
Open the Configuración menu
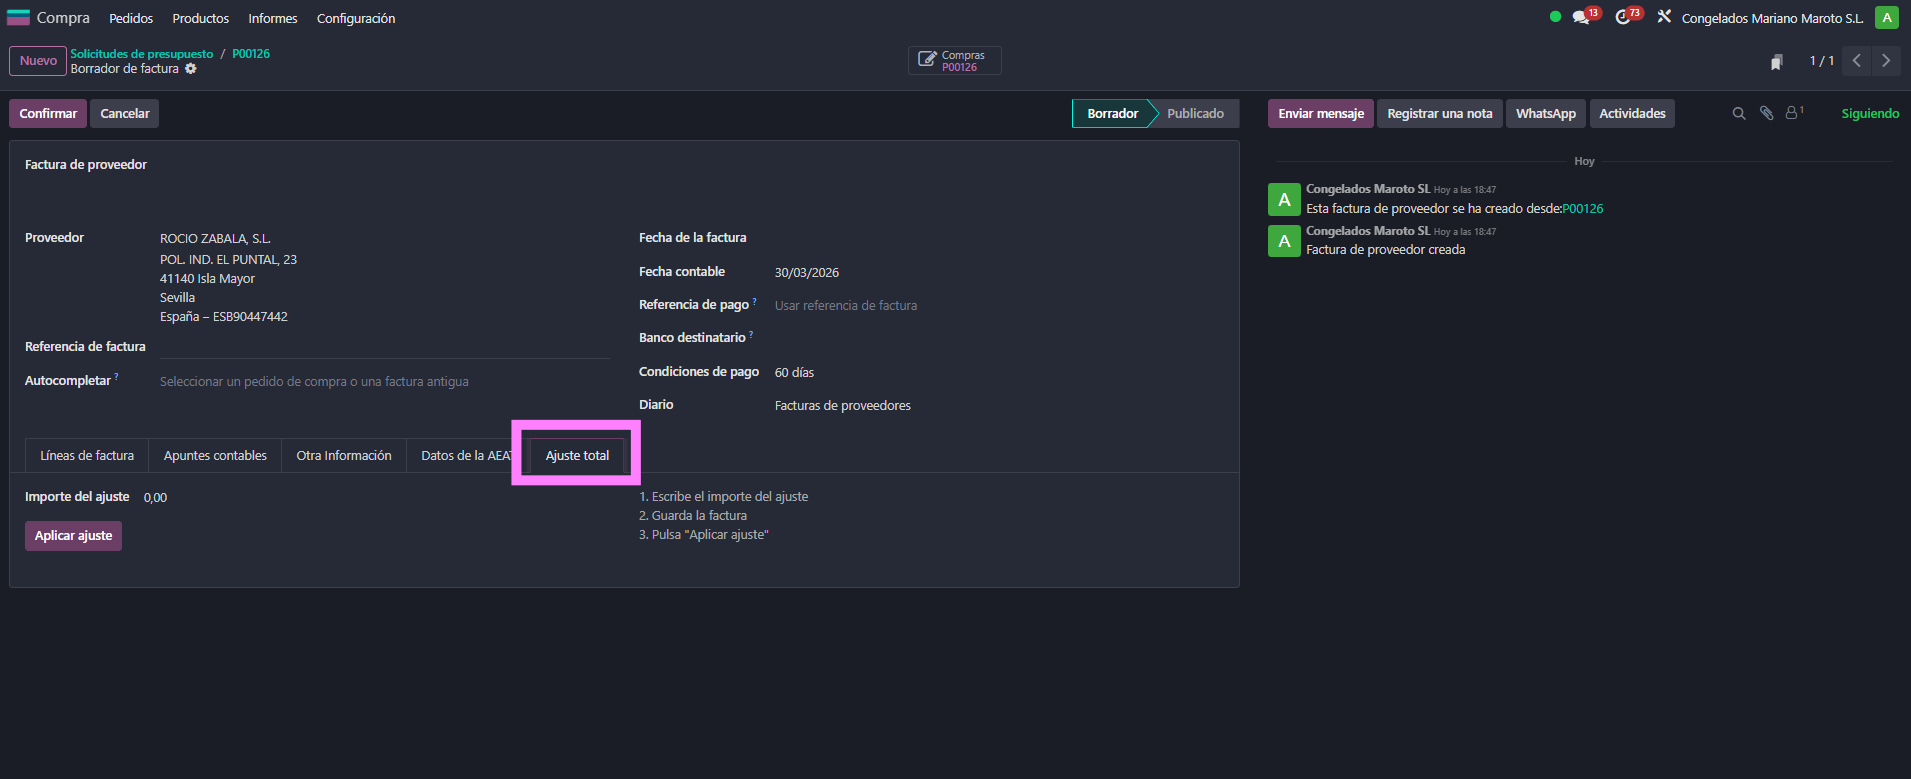(355, 19)
